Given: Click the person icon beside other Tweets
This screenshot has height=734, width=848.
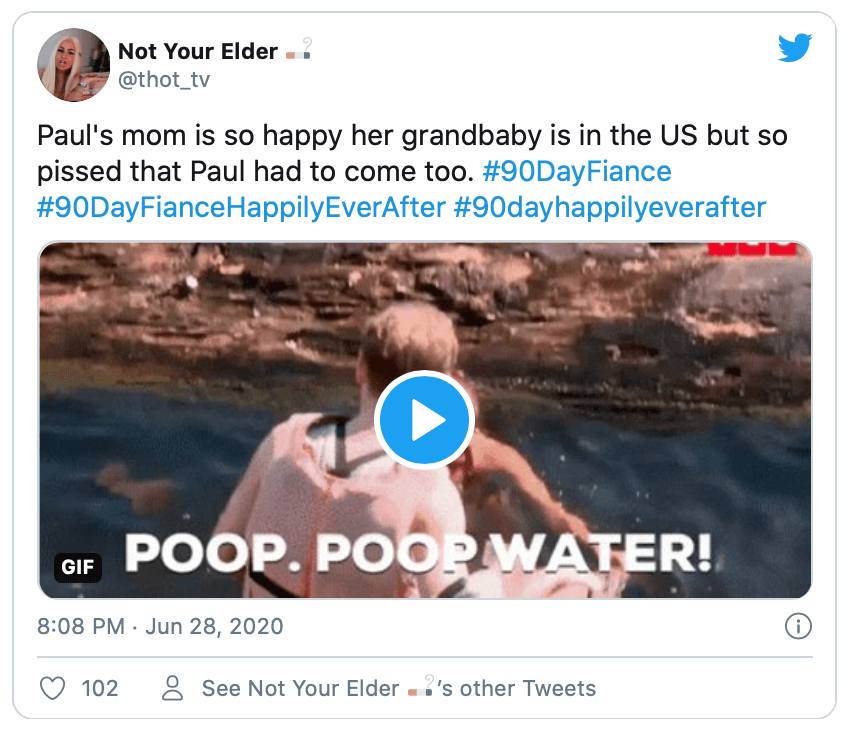Looking at the screenshot, I should [174, 688].
